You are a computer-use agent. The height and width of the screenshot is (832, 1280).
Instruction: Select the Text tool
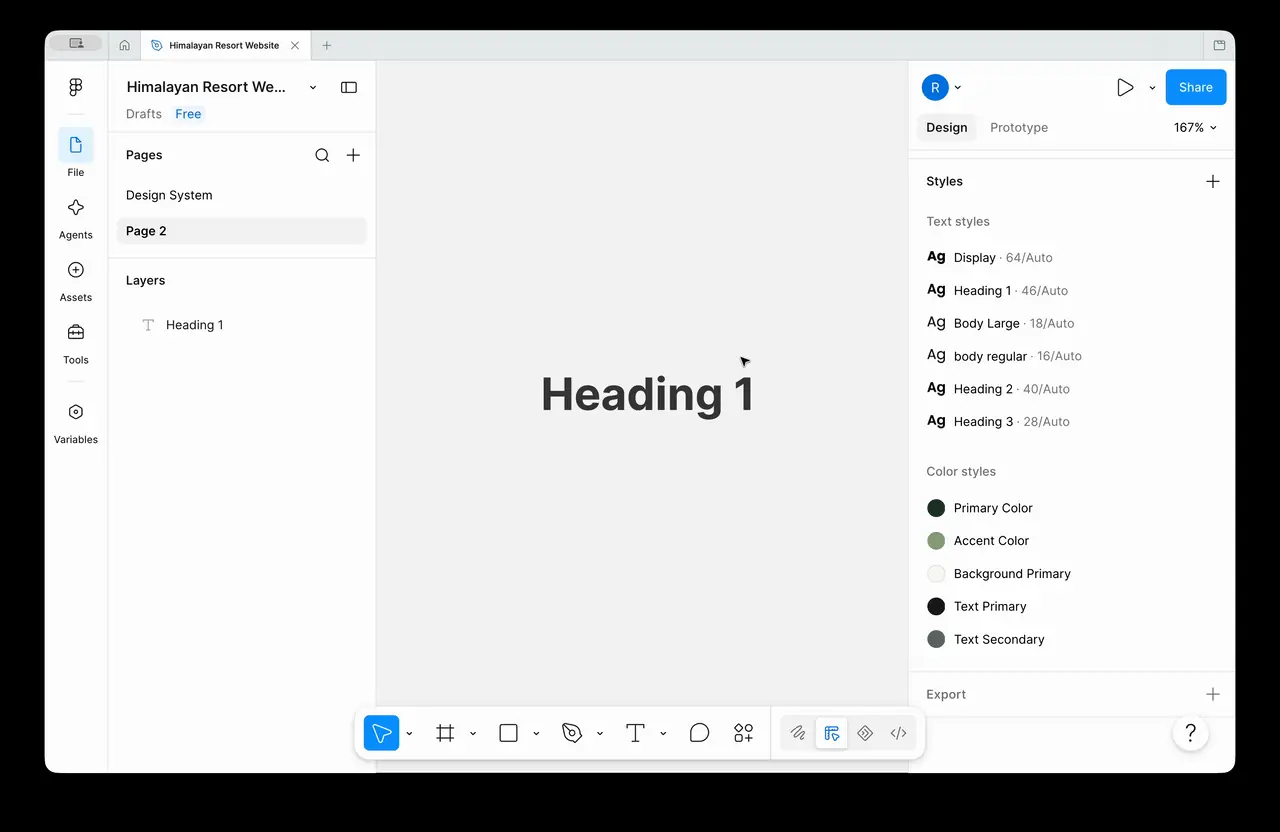point(635,733)
